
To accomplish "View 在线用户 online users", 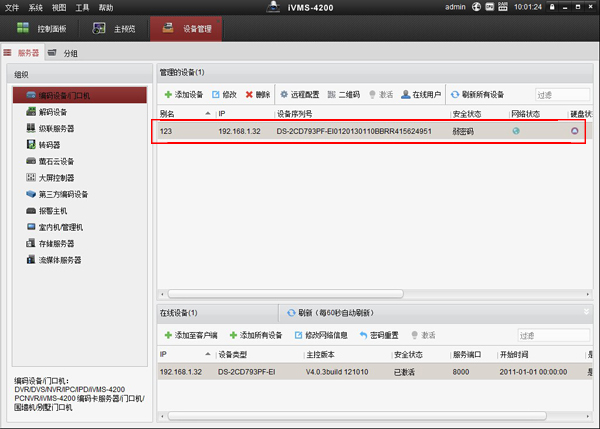I will coord(421,95).
